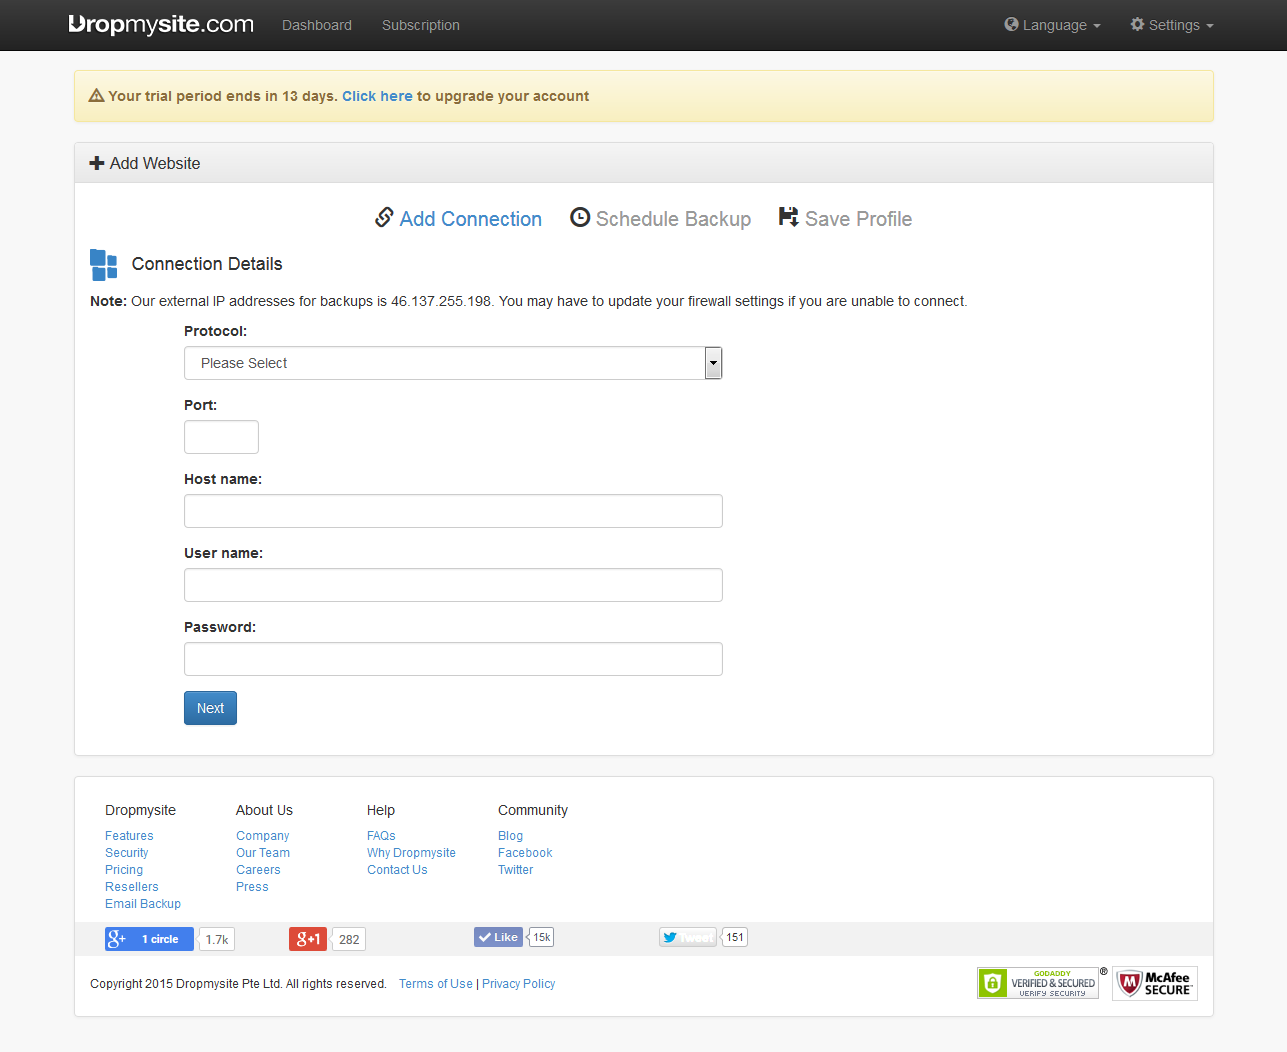Click the Facebook Like button
Screen dimensions: 1287x1052
point(498,937)
